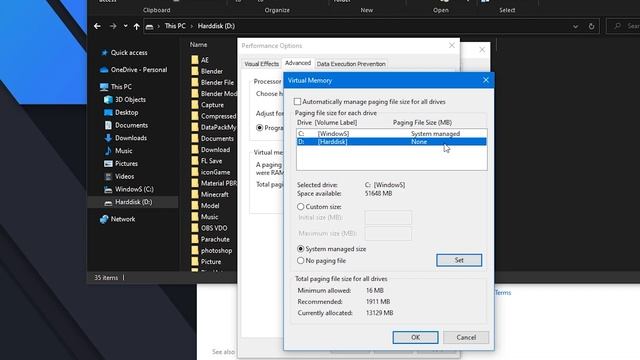Viewport: 640px width, 360px height.
Task: Close the Virtual Memory dialog
Action: pos(486,80)
